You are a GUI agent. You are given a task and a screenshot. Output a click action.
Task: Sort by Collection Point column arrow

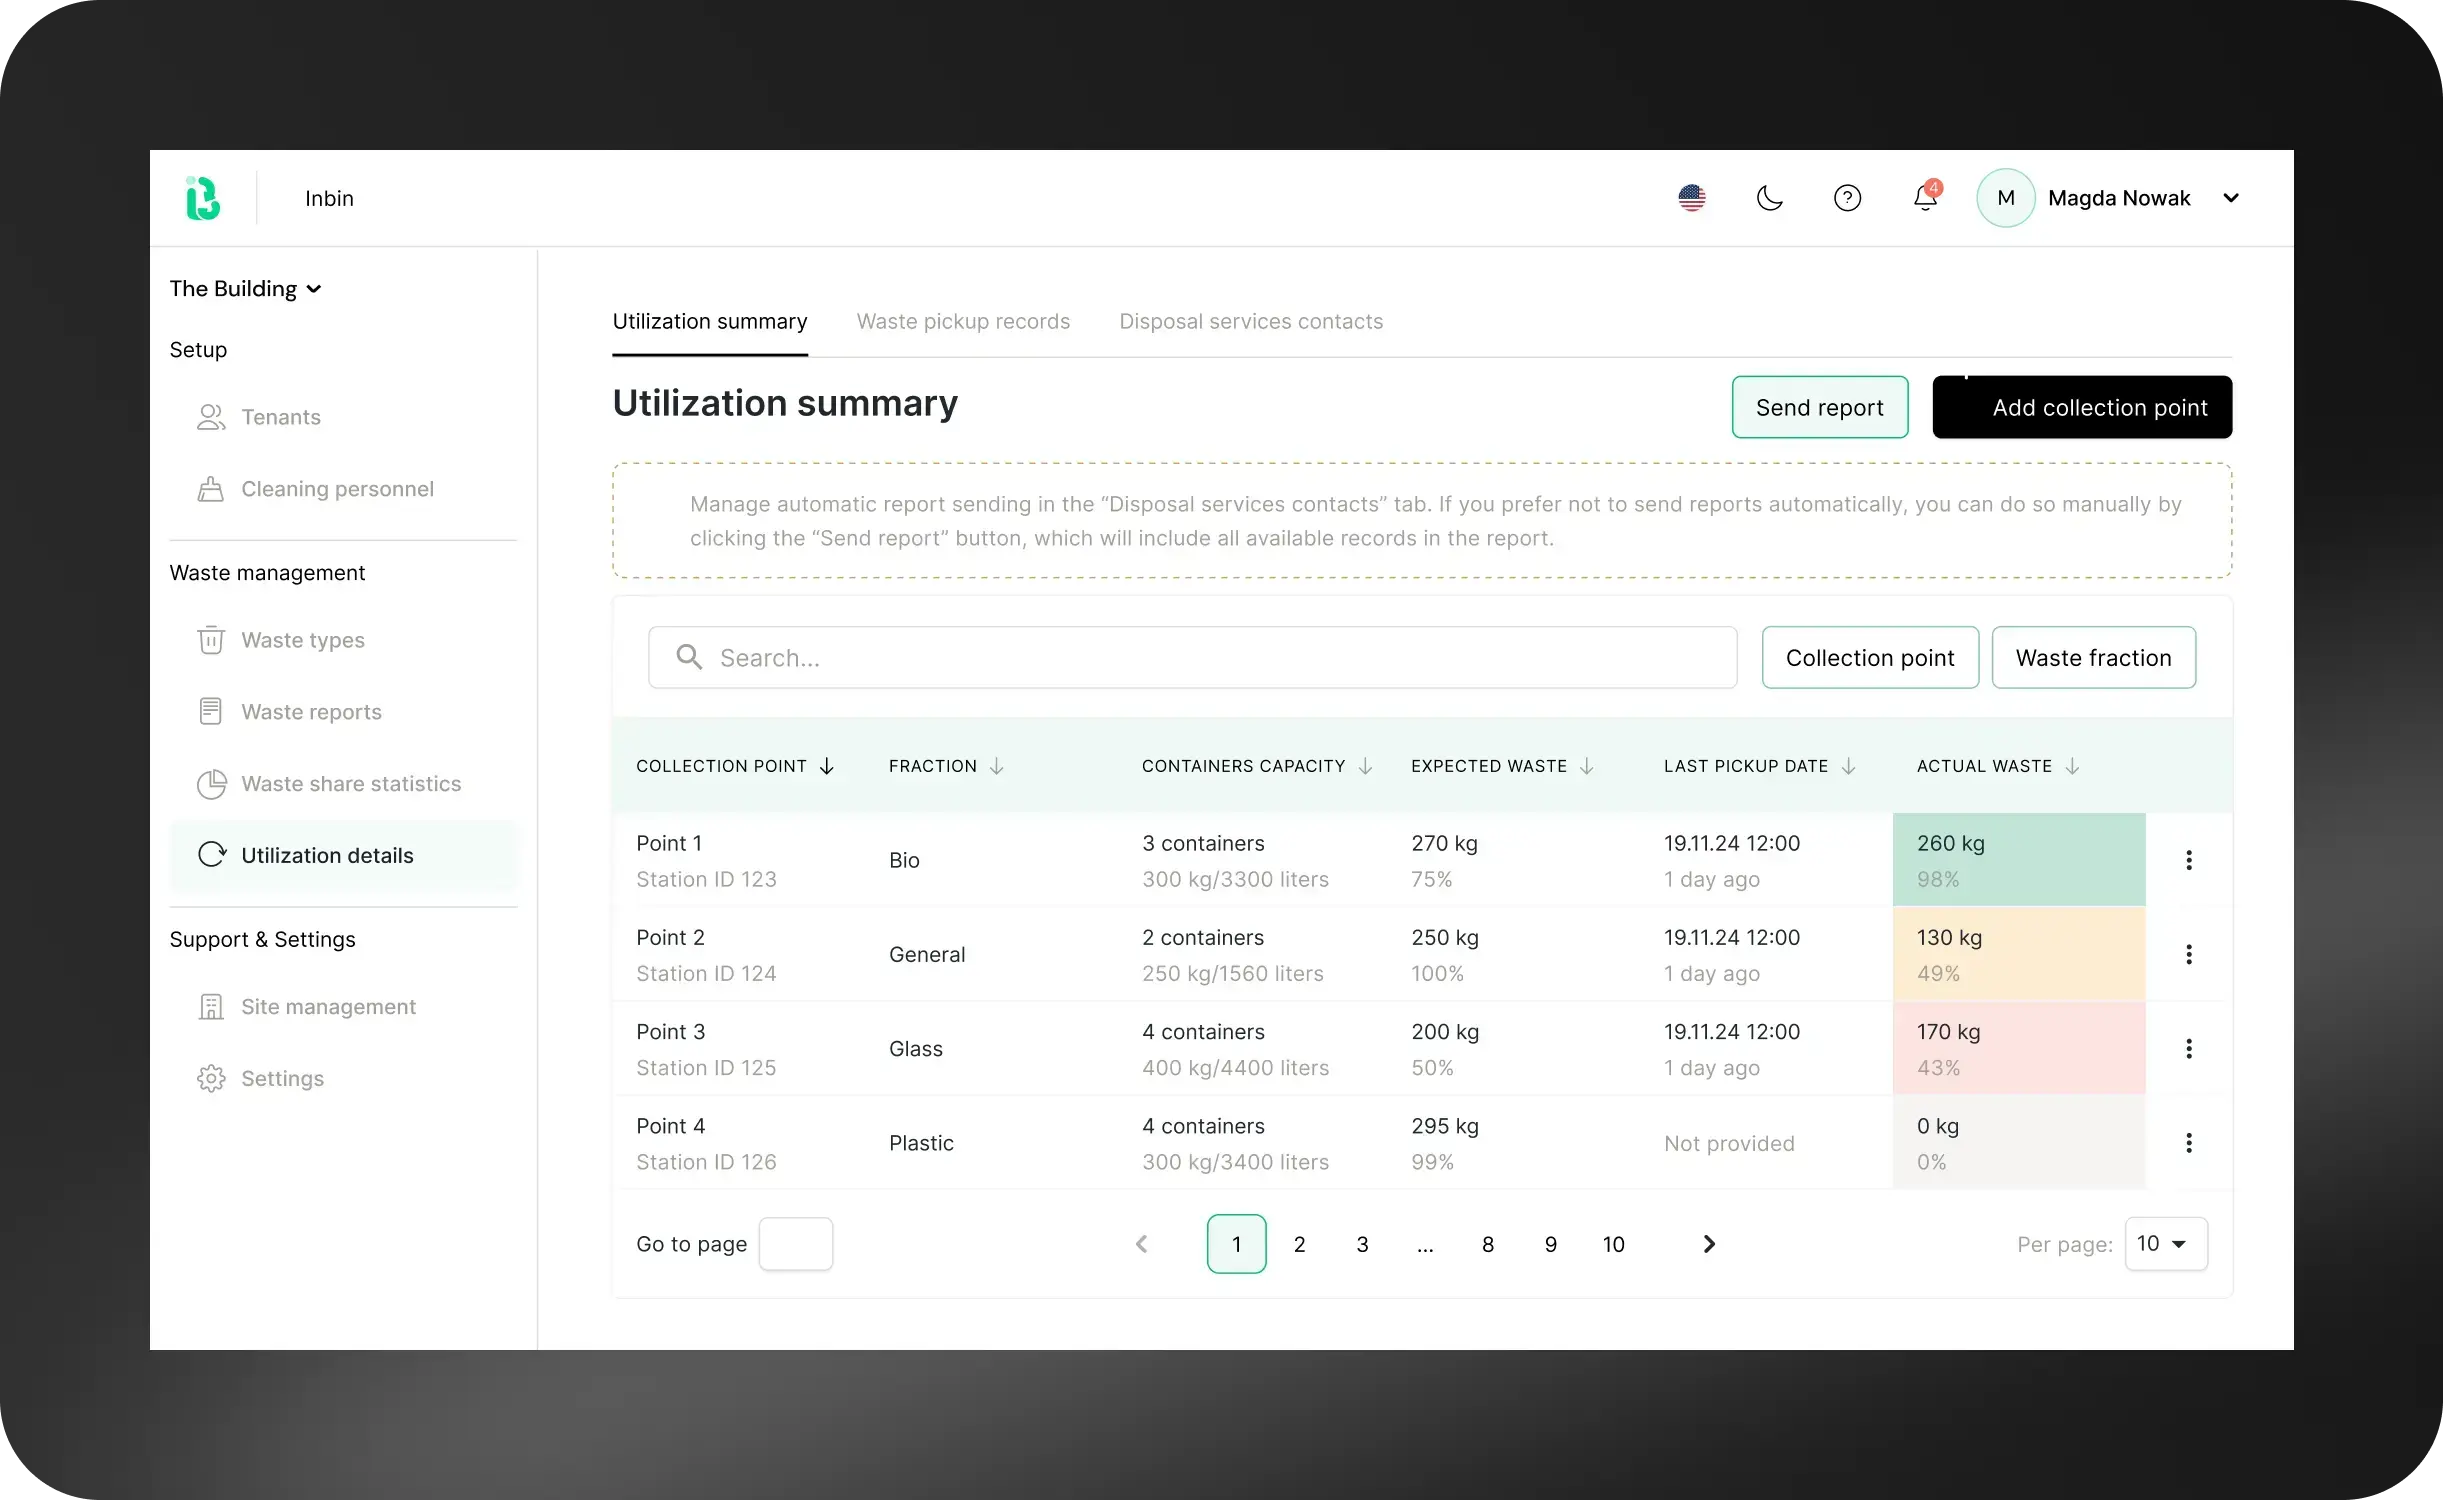click(x=827, y=767)
